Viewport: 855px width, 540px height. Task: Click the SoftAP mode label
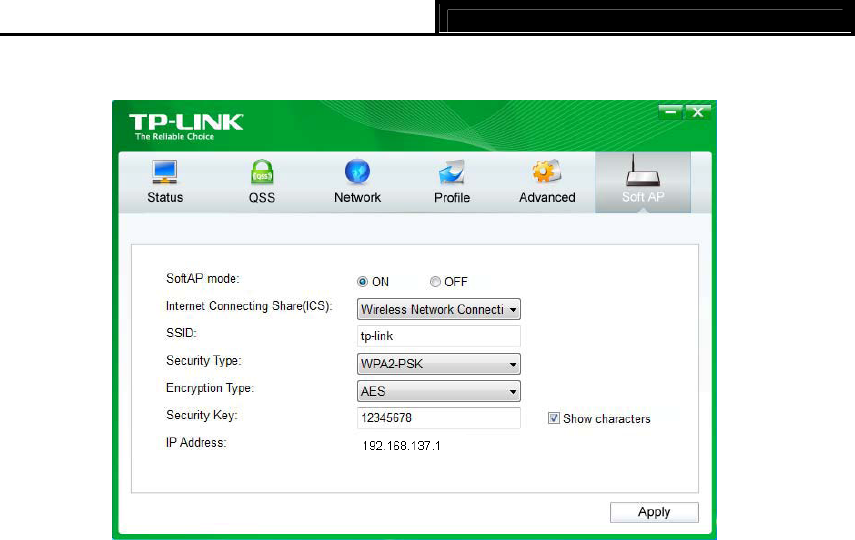click(203, 279)
